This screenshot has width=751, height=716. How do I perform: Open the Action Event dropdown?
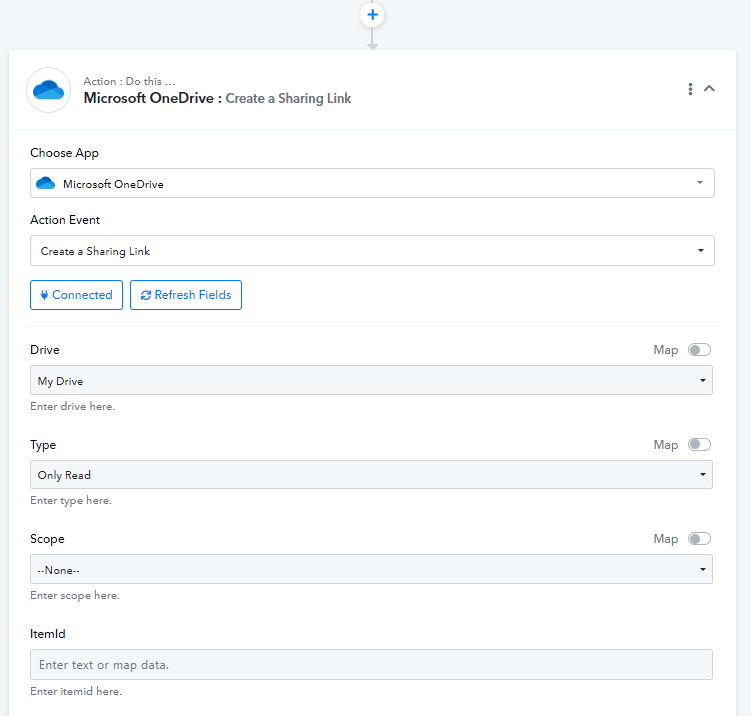coord(372,250)
